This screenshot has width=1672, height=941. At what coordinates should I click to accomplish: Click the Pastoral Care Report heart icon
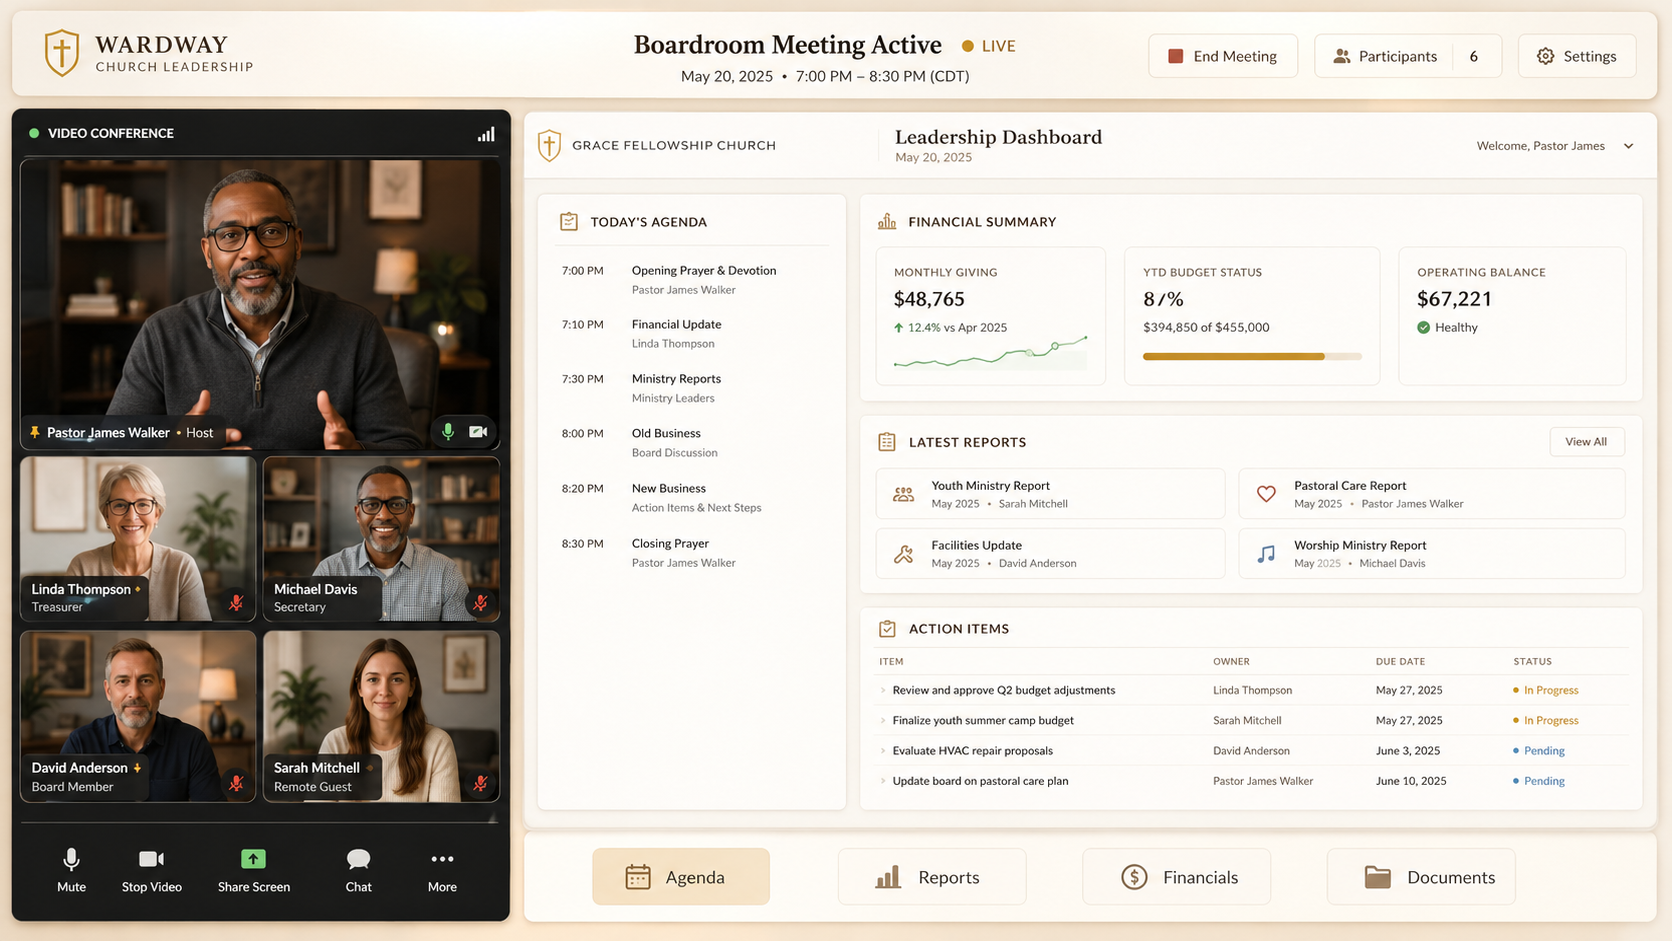(x=1266, y=494)
